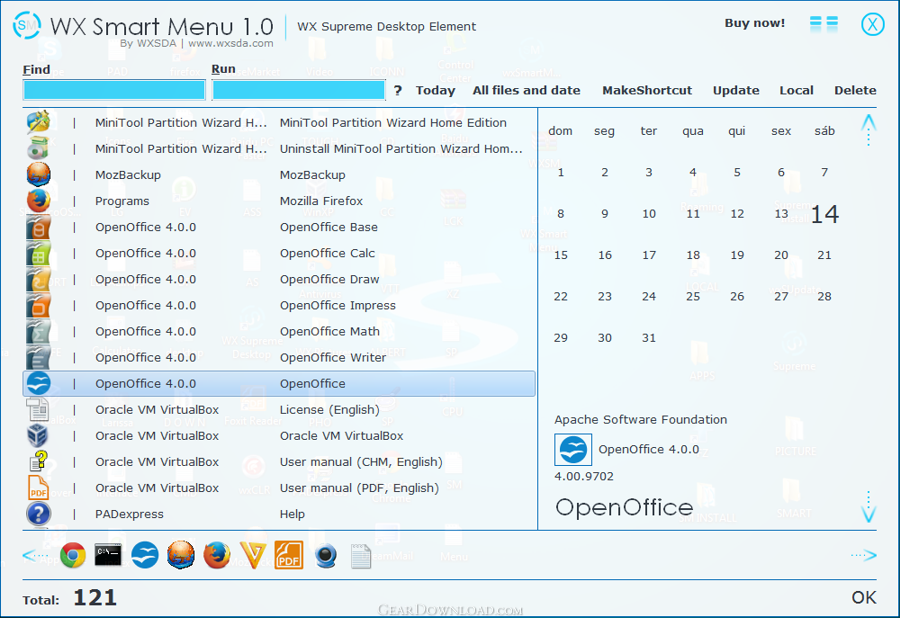Click the Local button
The height and width of the screenshot is (618, 900).
click(796, 90)
